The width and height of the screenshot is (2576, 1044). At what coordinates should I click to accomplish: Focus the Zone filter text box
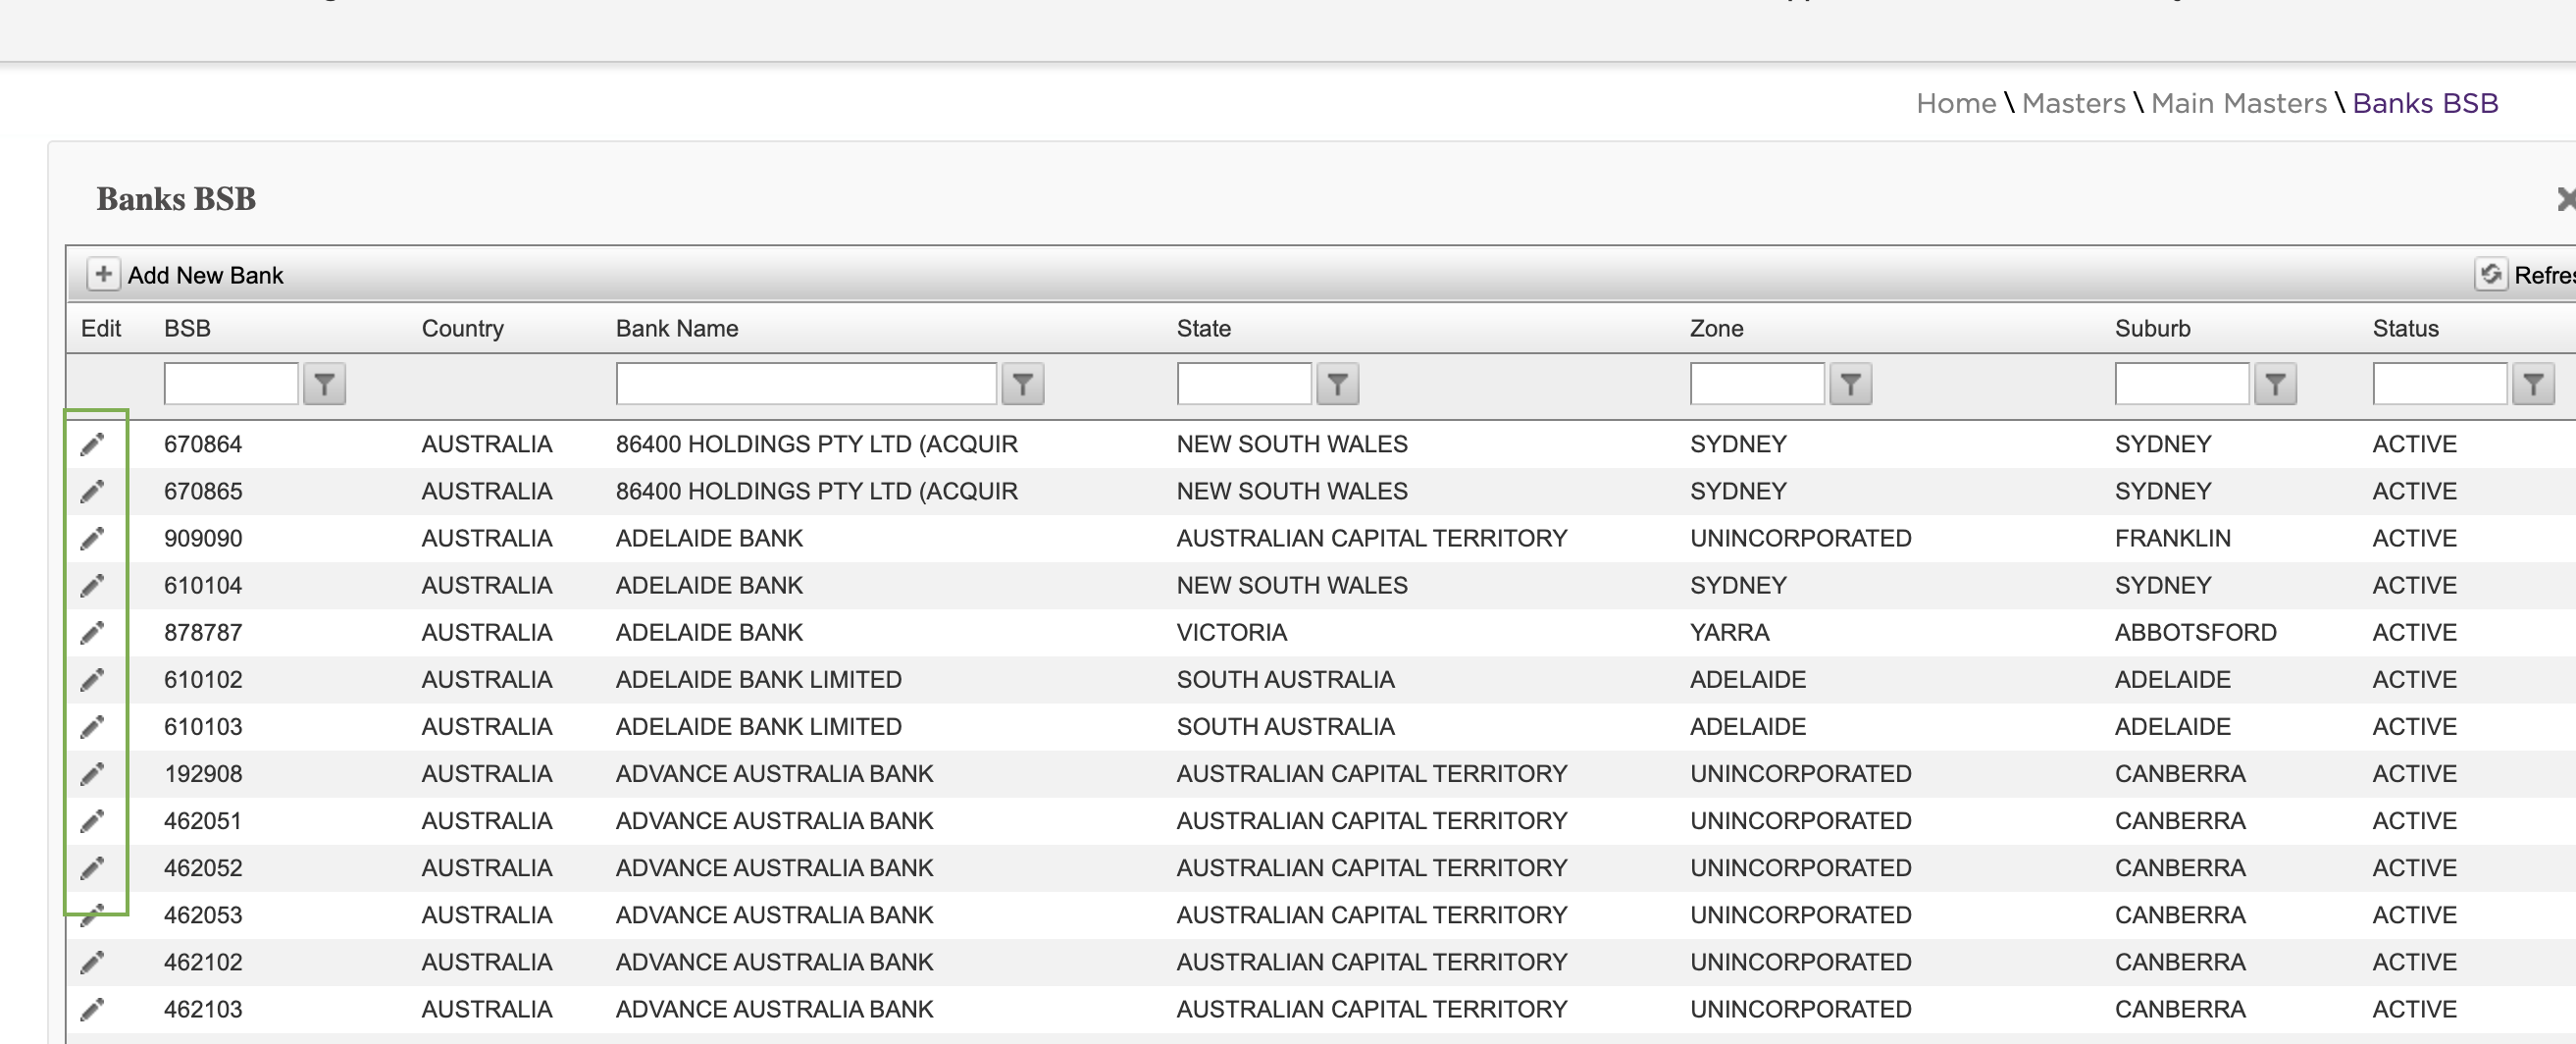[1757, 384]
